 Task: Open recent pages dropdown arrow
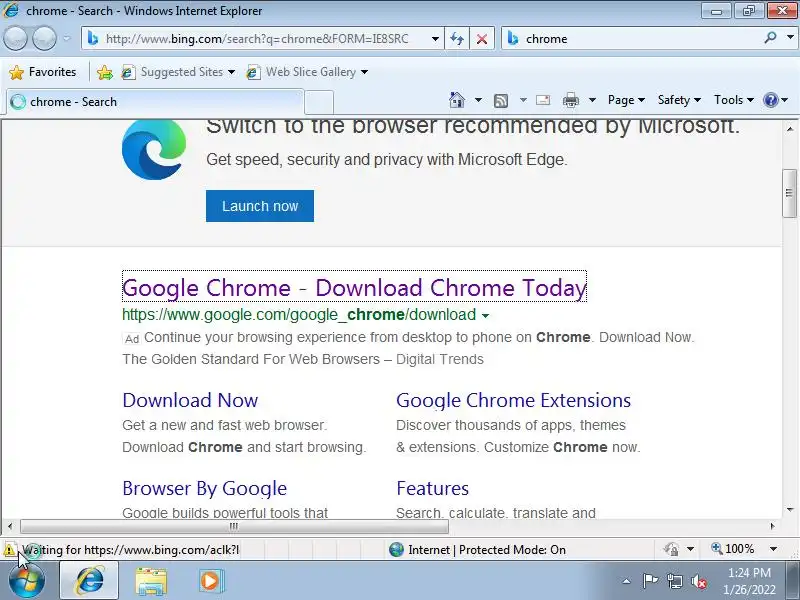click(x=67, y=38)
